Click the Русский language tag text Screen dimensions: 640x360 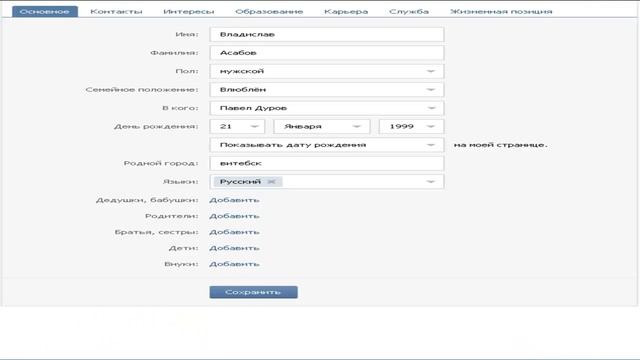(240, 182)
